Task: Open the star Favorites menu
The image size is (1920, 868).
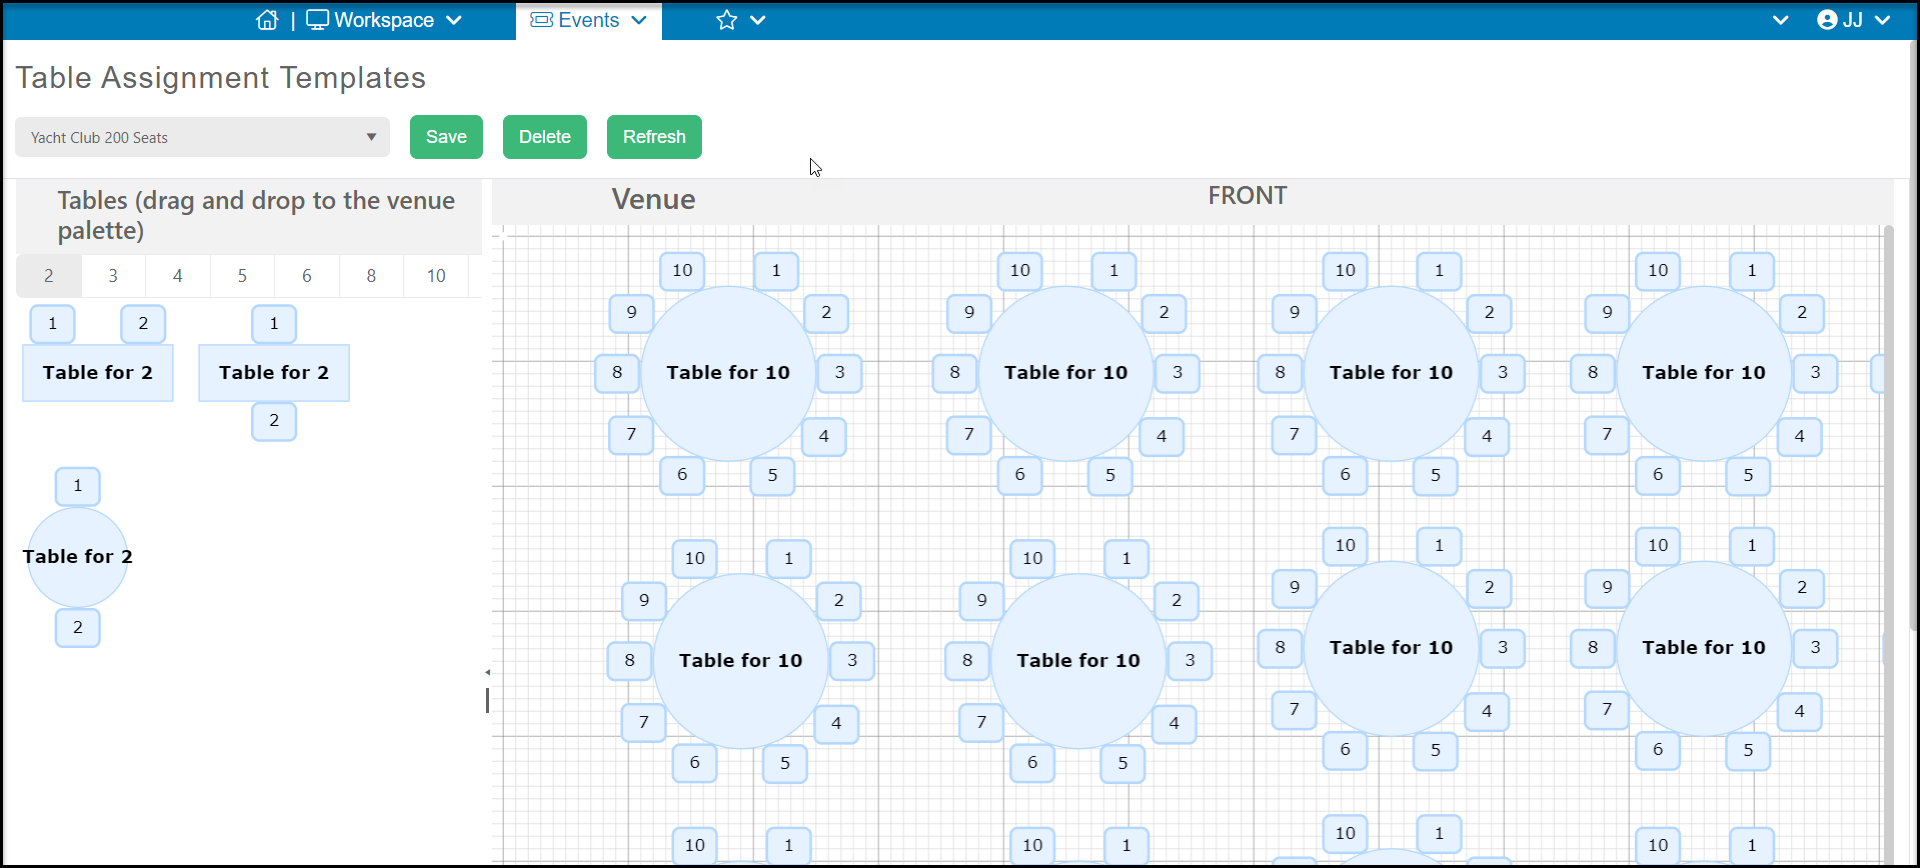Action: tap(727, 20)
